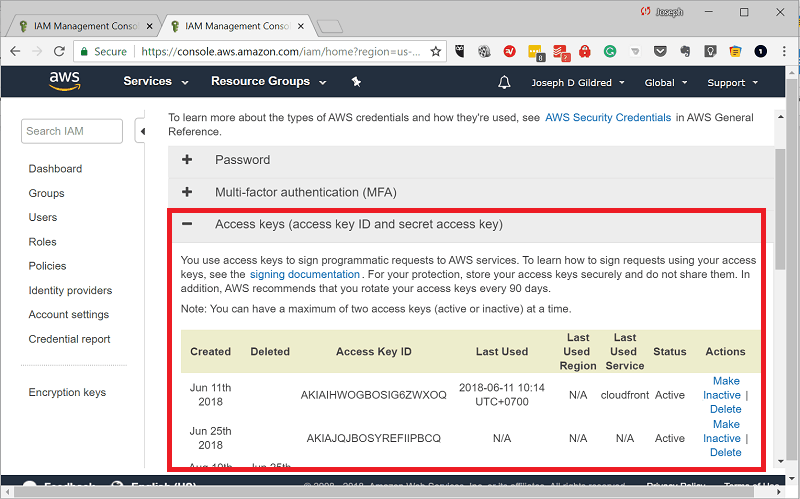Open the ExpressVPN extension icon
Viewport: 800px width, 499px height.
click(x=509, y=51)
